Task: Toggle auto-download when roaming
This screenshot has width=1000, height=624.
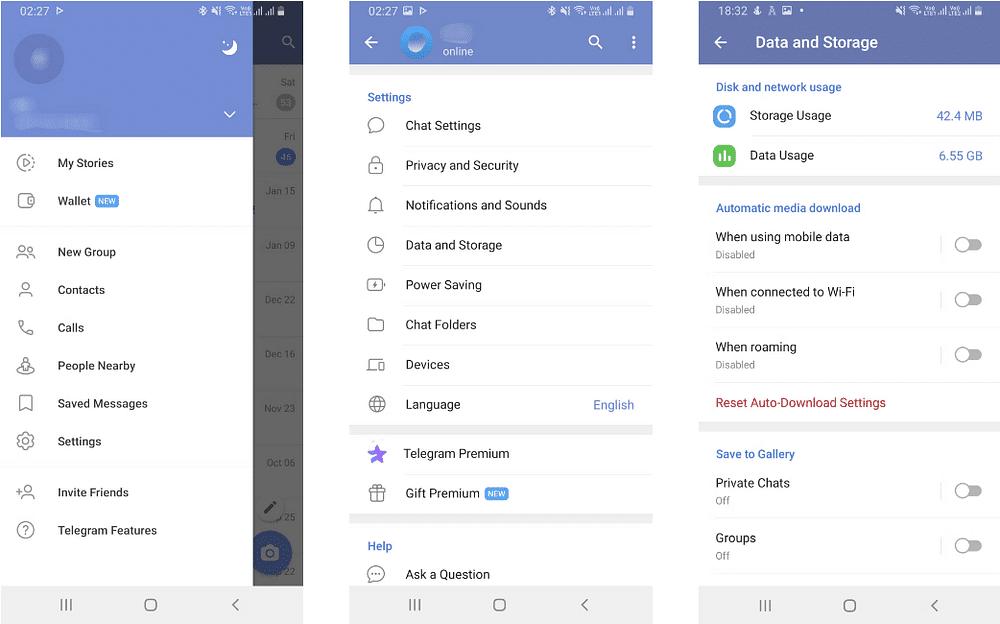Action: pos(967,355)
